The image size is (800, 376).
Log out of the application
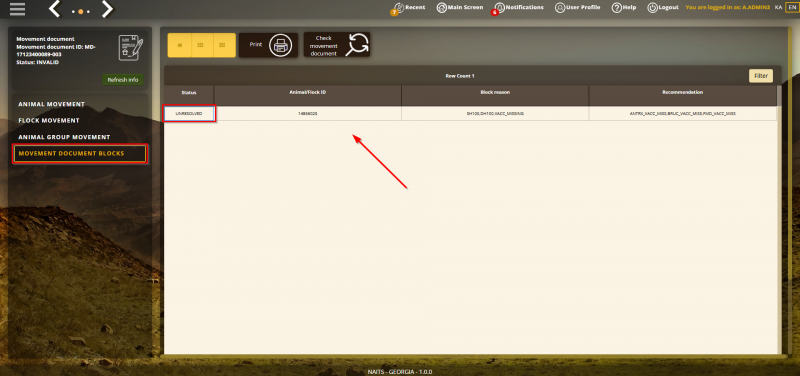pos(663,8)
